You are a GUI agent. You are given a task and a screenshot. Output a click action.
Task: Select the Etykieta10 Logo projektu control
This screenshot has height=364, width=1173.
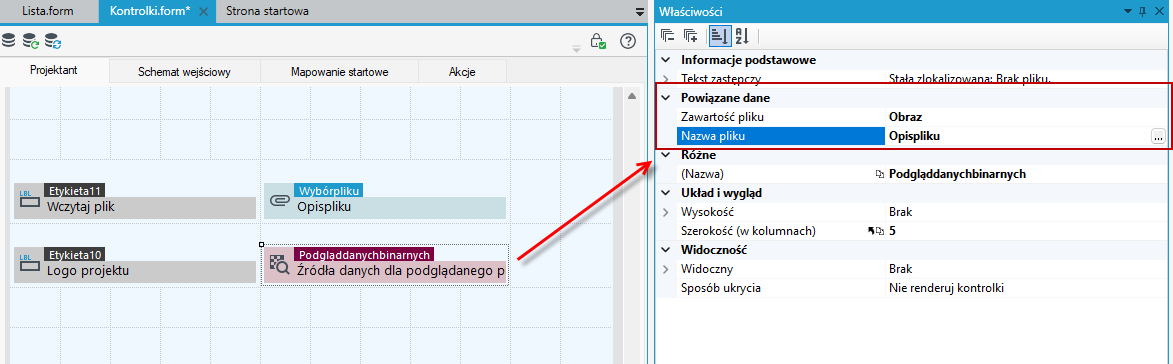(135, 265)
